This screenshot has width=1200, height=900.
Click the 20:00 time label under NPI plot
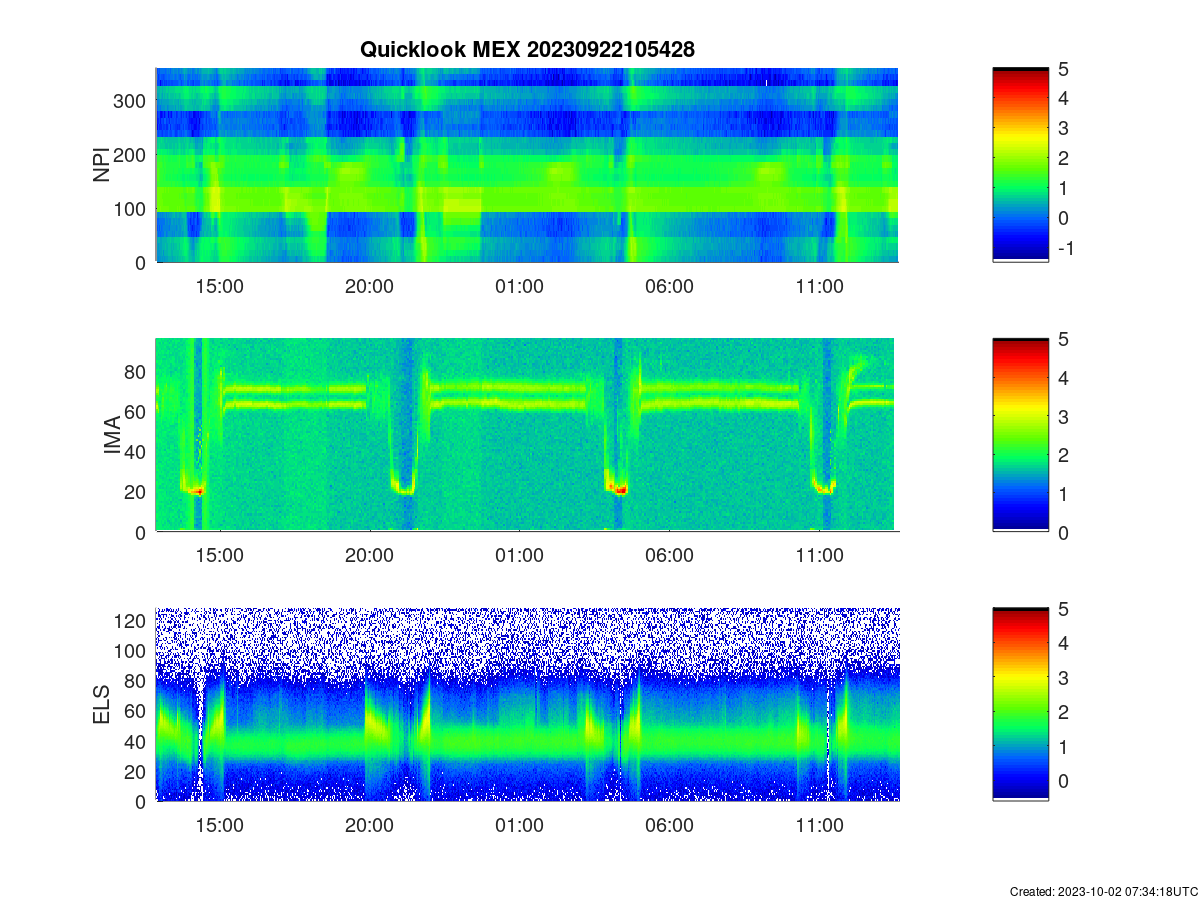[370, 287]
